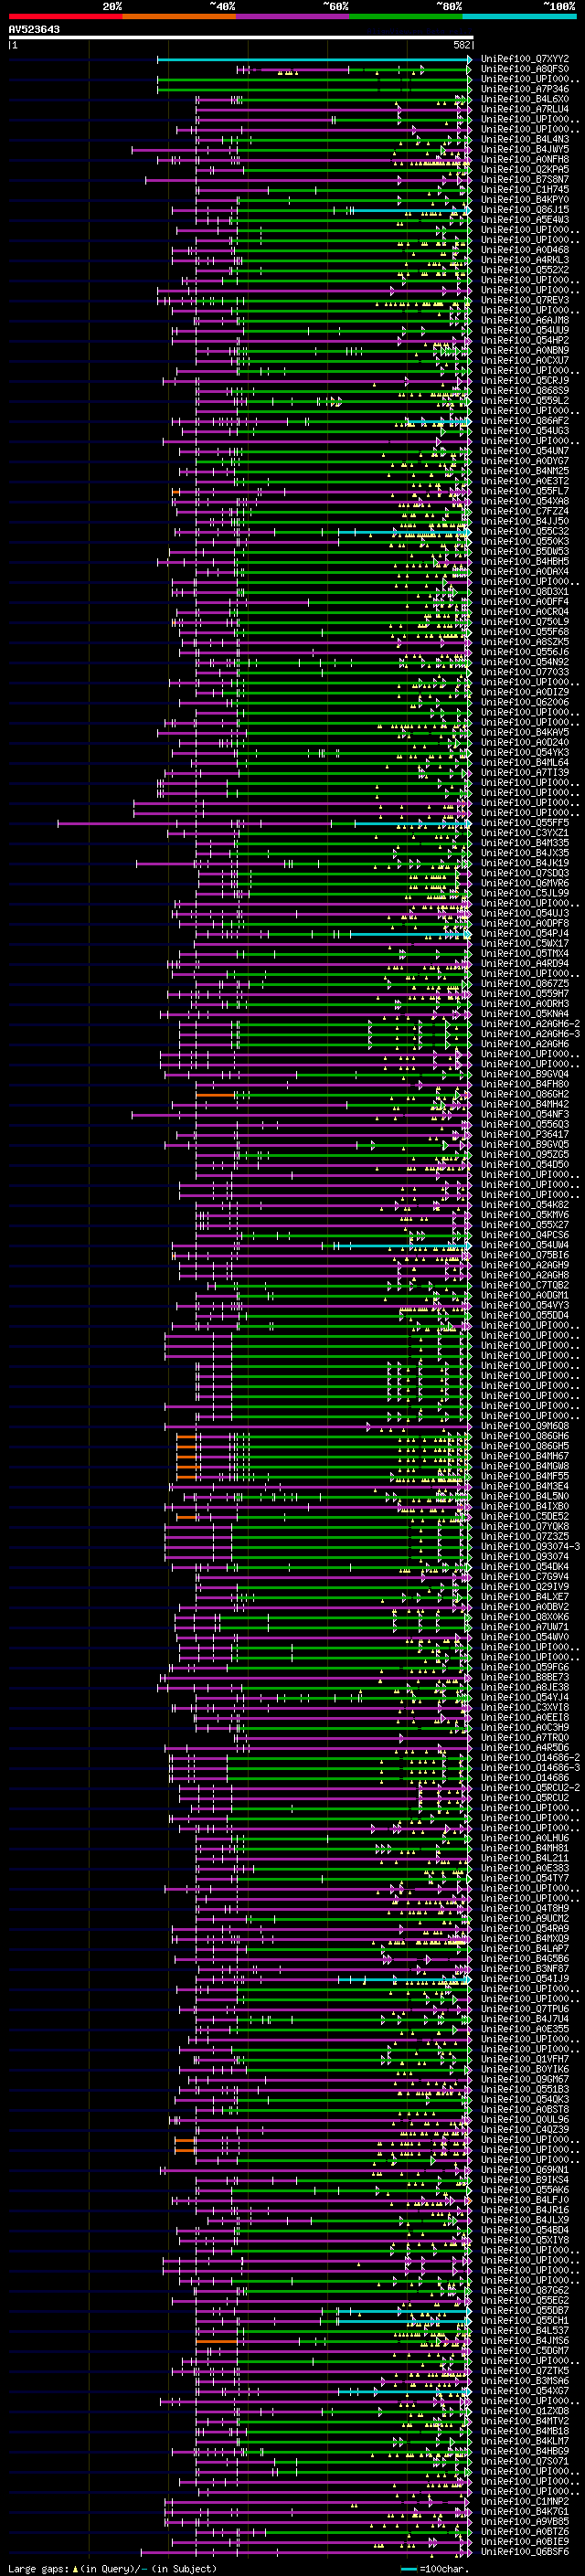Open the UniRef100_A7P346 hit
585x2576 pixels.
click(525, 89)
